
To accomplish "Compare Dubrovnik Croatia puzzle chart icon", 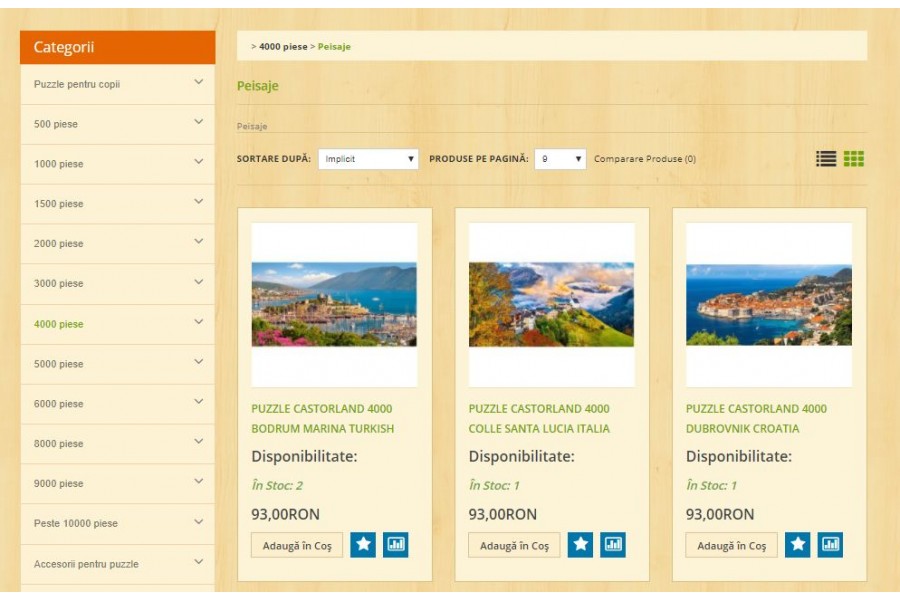I will 831,544.
